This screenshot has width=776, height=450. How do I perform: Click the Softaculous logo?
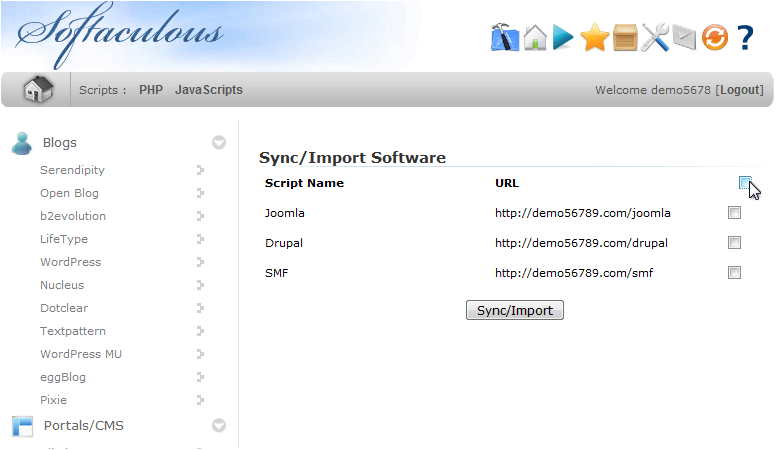[119, 35]
